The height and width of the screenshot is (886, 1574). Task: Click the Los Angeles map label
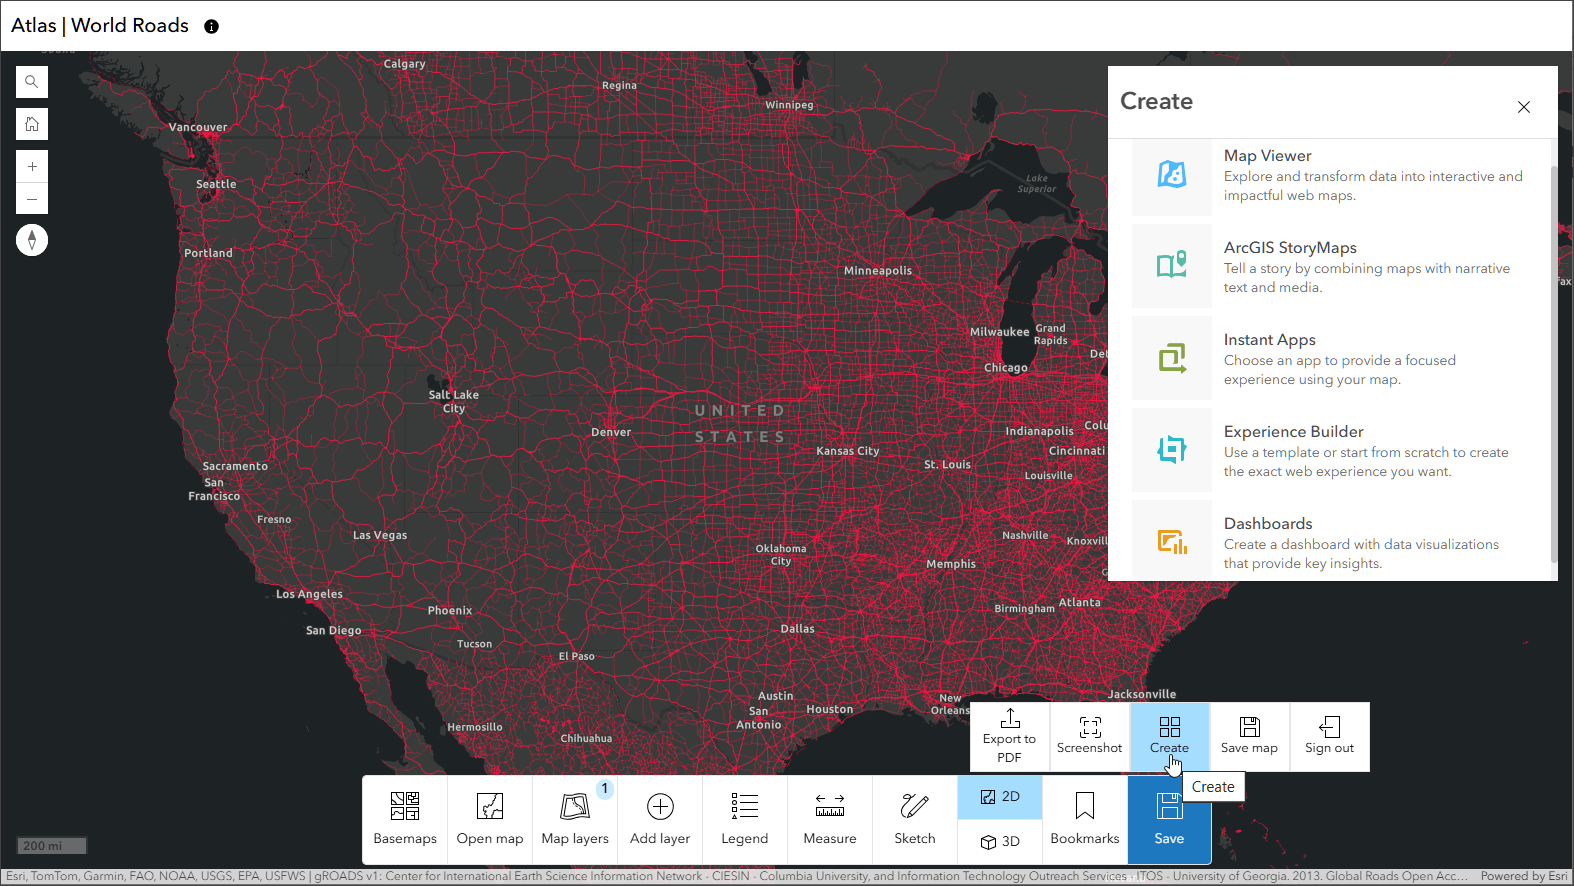pos(309,595)
